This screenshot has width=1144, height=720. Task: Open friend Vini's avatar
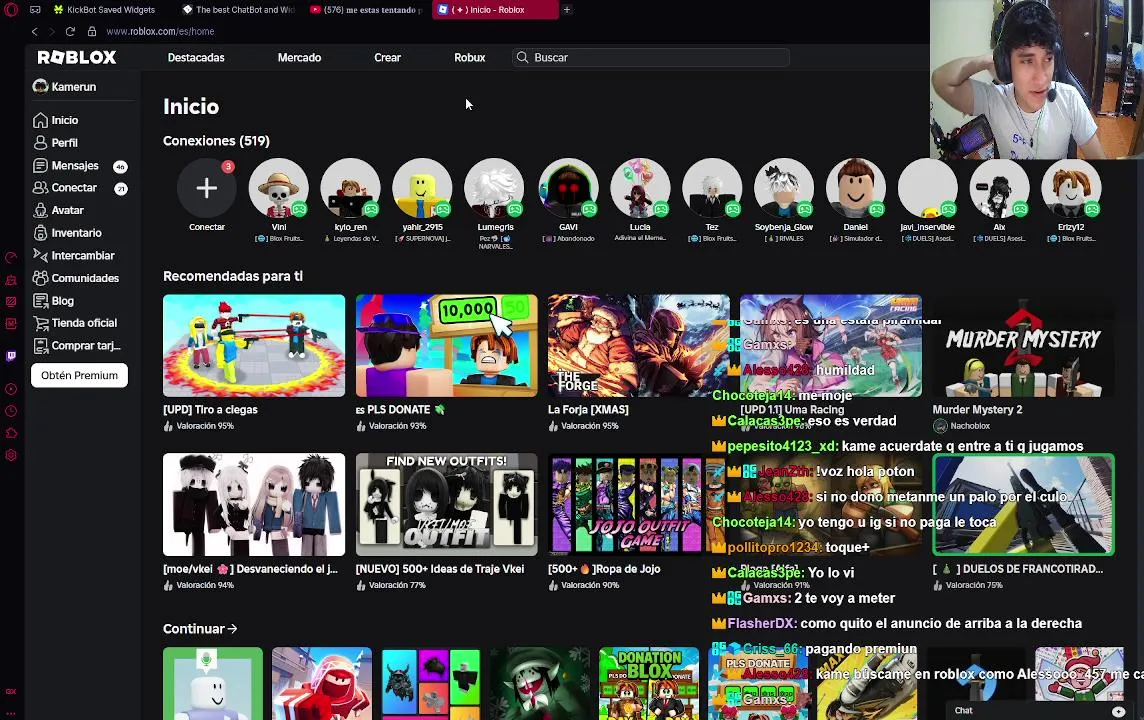279,188
